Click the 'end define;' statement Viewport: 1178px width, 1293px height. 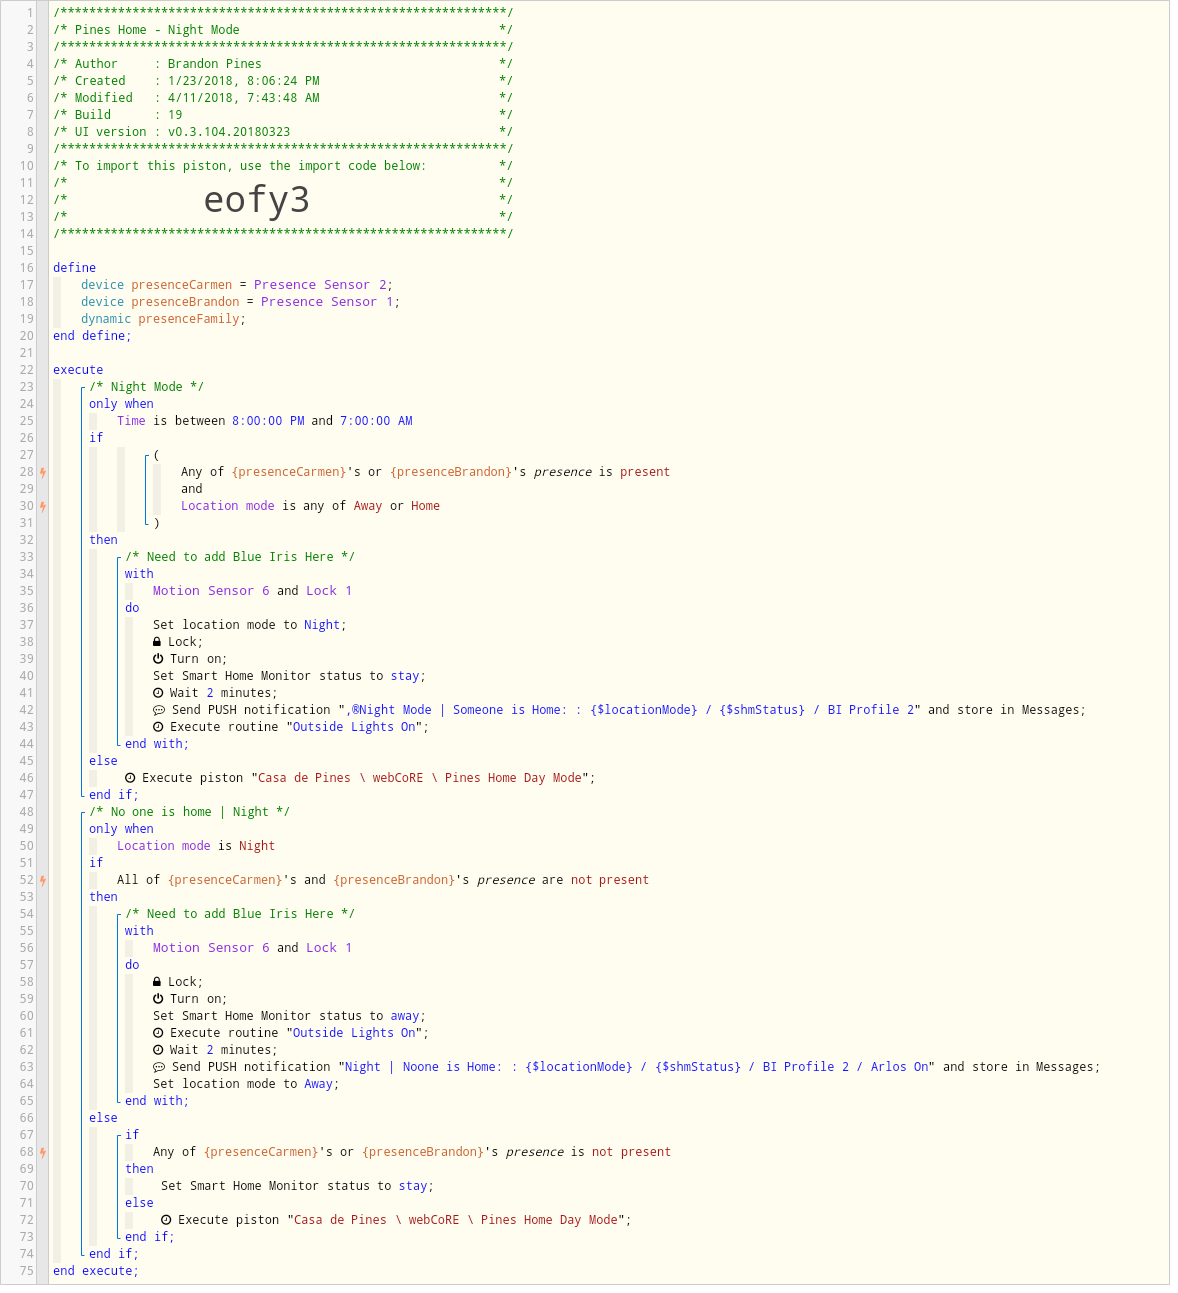point(92,336)
